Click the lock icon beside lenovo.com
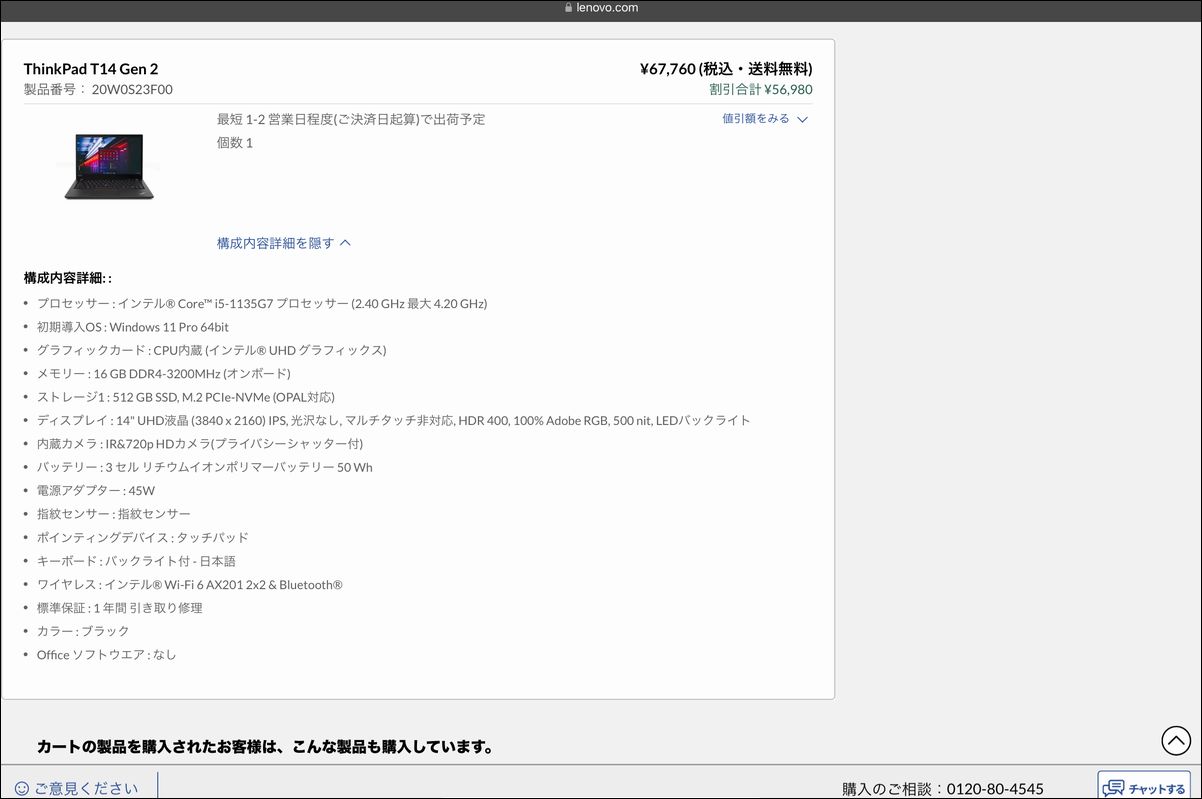This screenshot has height=799, width=1202. click(x=570, y=8)
